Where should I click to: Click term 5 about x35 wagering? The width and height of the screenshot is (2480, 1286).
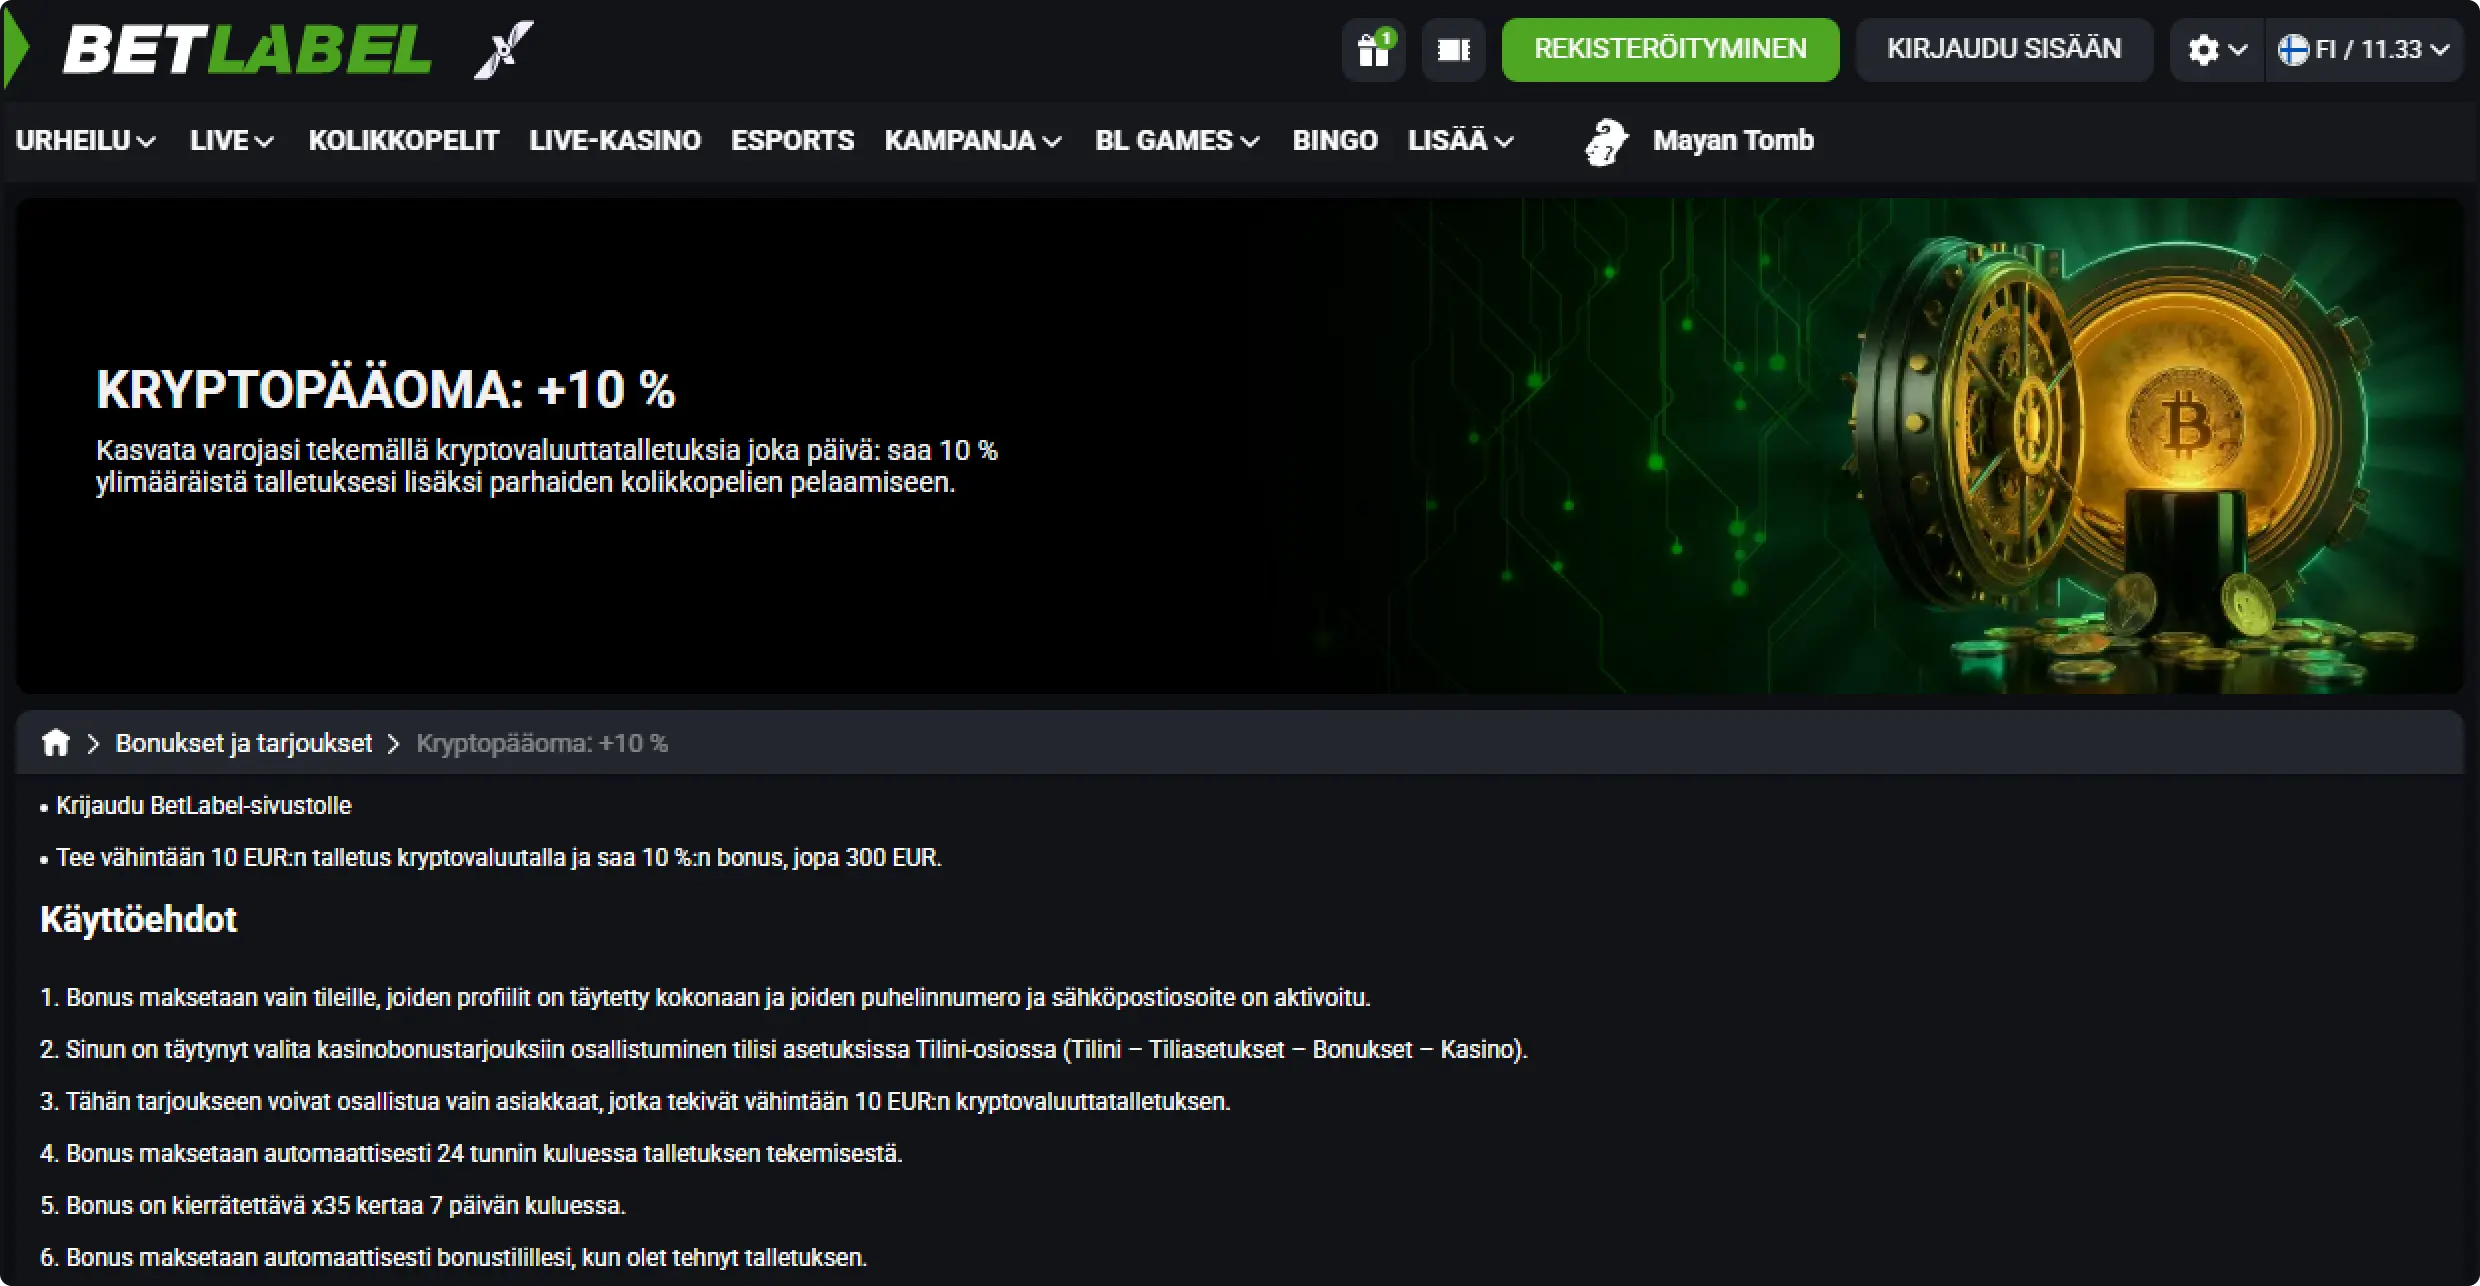coord(333,1206)
